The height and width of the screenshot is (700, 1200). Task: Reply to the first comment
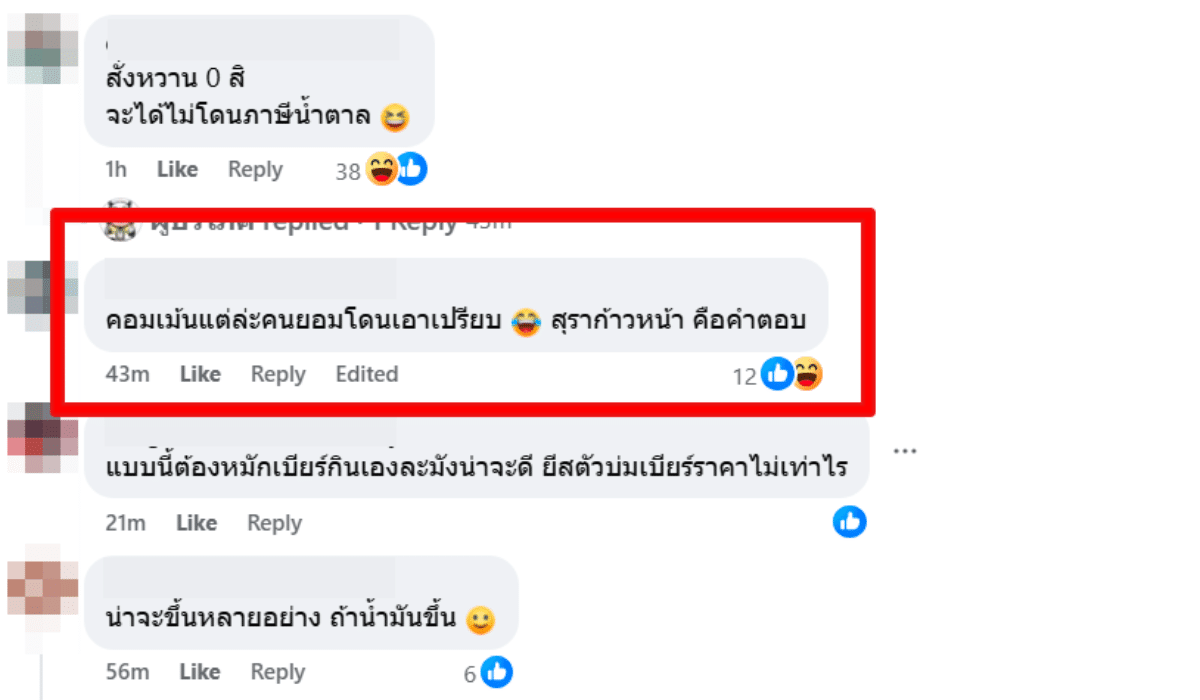point(255,170)
